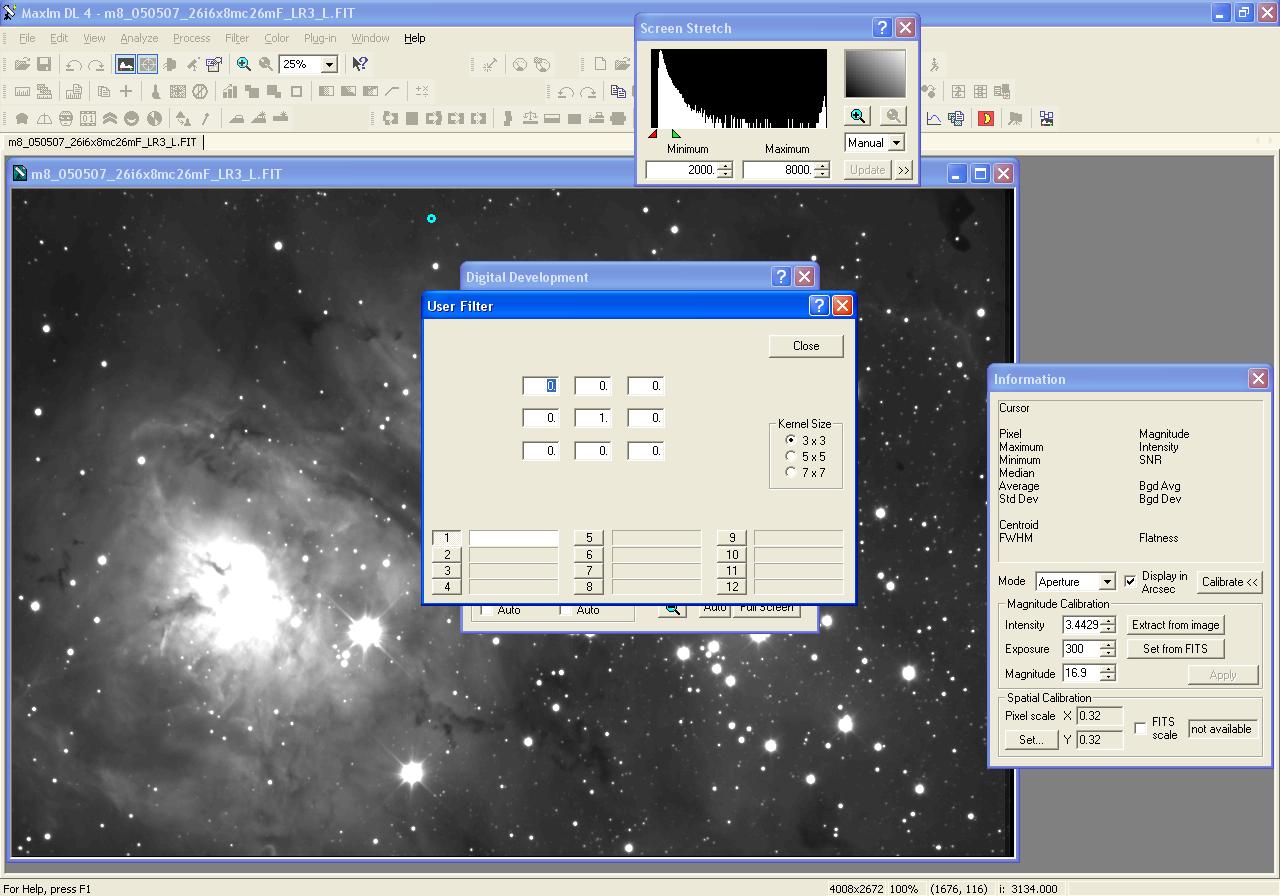Click the Extract from image button

(x=1175, y=625)
